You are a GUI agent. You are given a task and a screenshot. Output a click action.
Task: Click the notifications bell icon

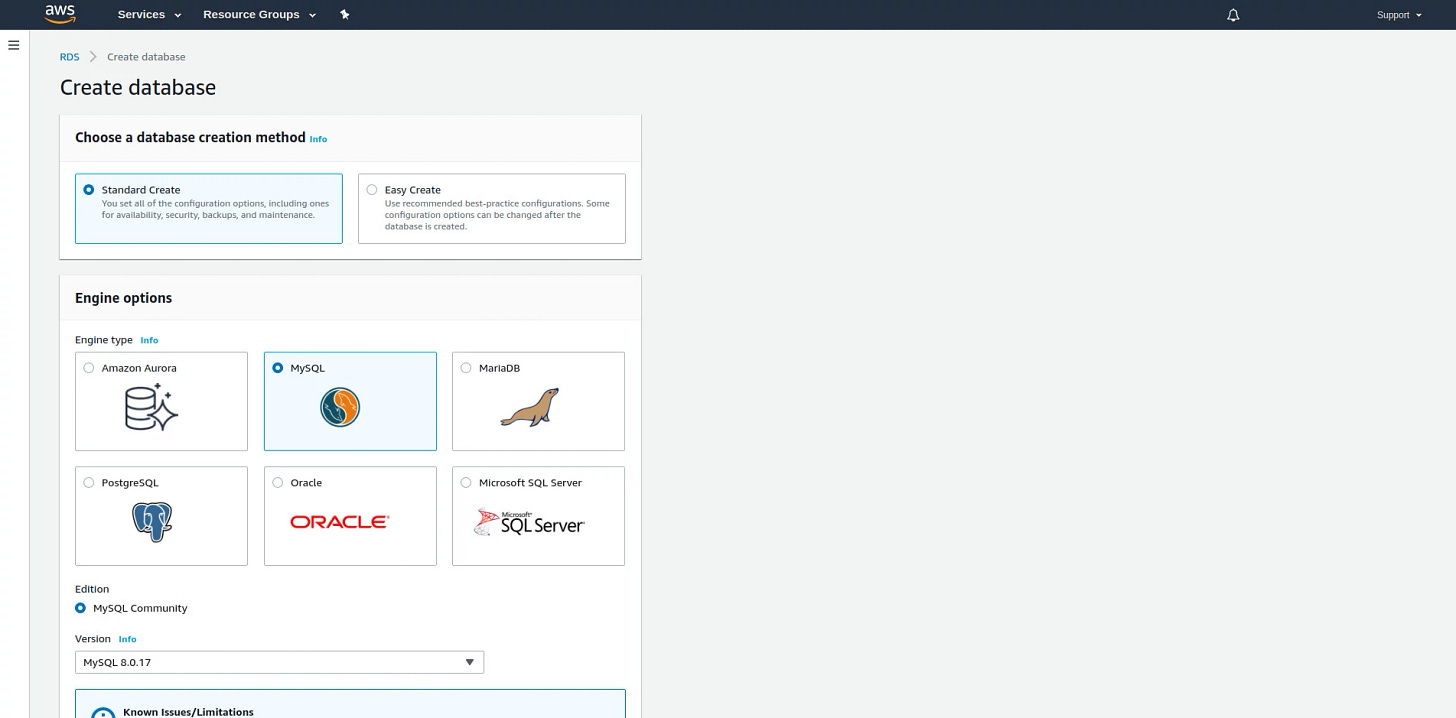(x=1233, y=14)
